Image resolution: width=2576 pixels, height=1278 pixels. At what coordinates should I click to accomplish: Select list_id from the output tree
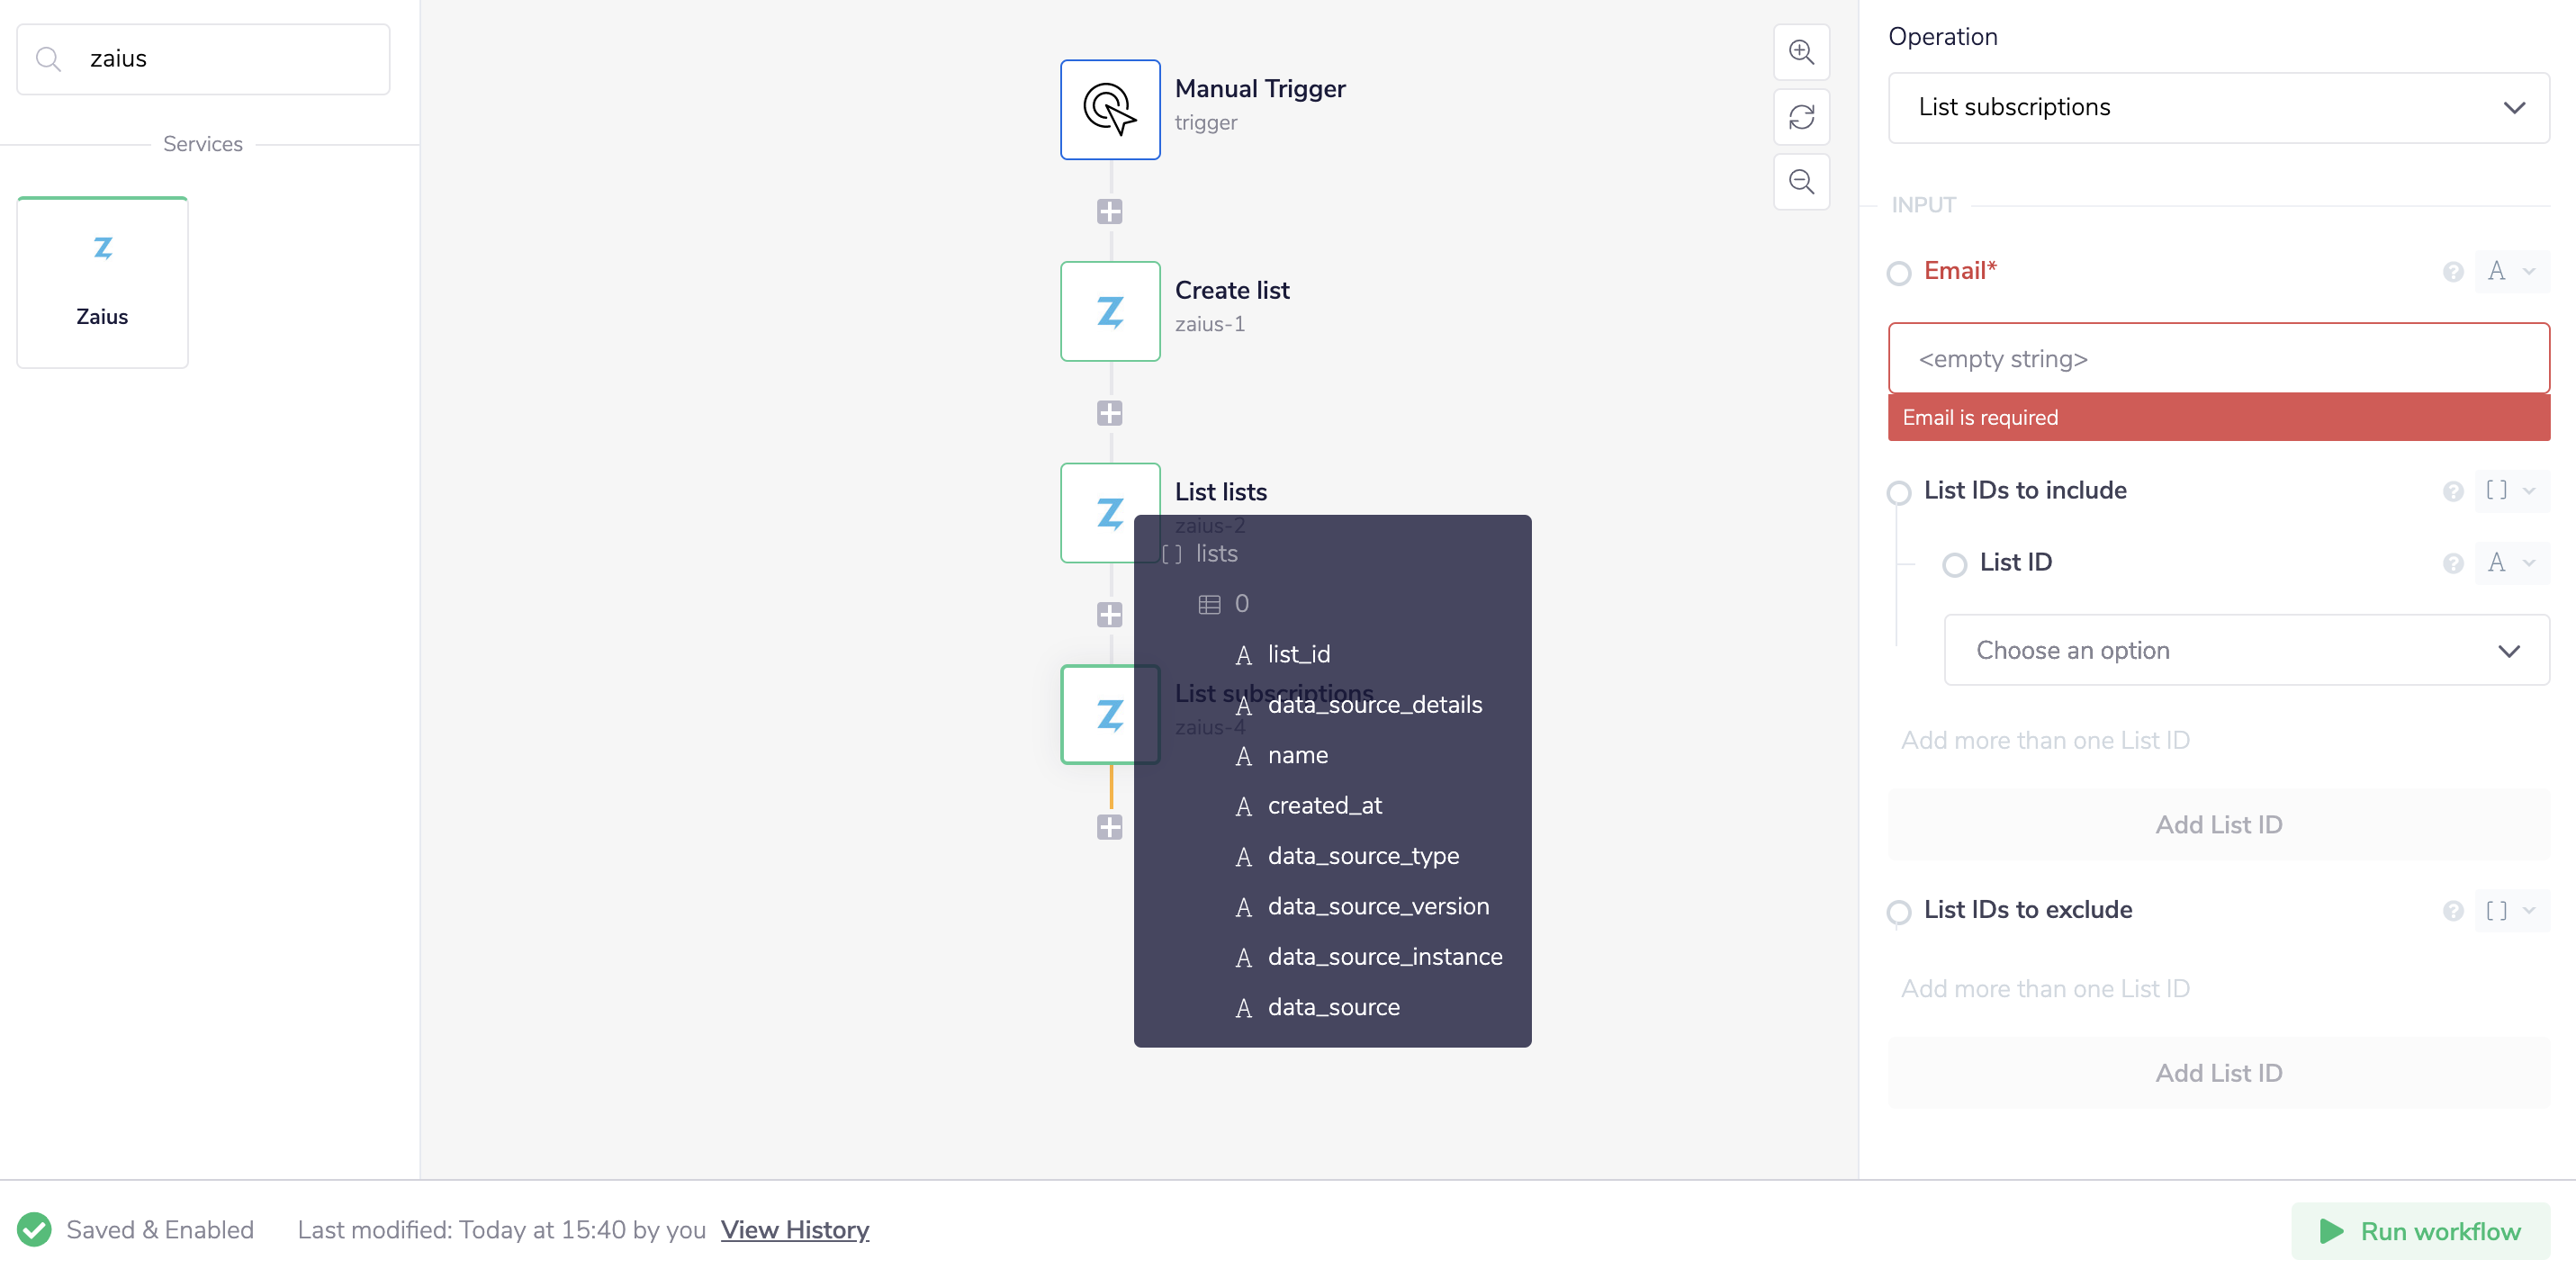(1298, 655)
